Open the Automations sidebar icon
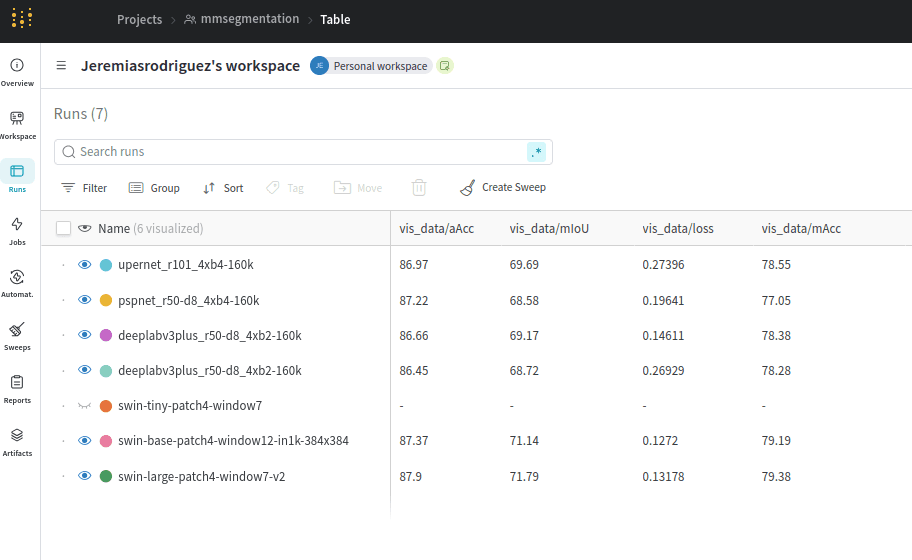Screen dimensions: 912x560 [x=17, y=283]
